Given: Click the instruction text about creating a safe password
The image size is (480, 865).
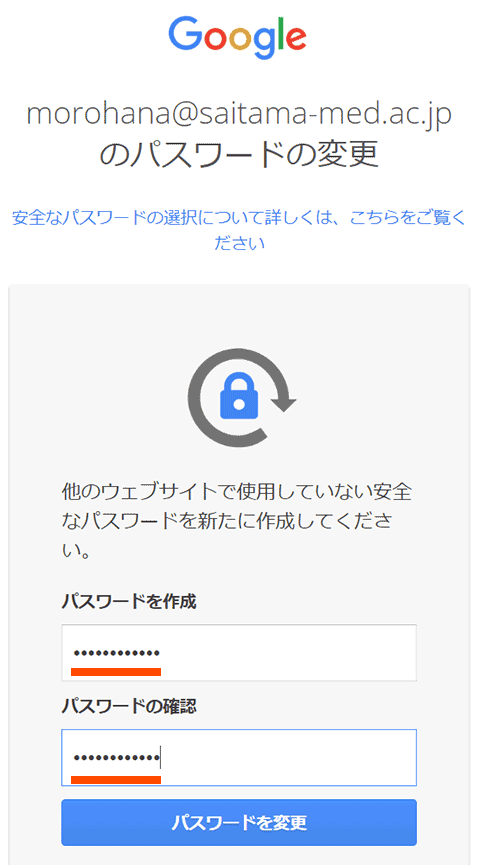Looking at the screenshot, I should pyautogui.click(x=237, y=521).
